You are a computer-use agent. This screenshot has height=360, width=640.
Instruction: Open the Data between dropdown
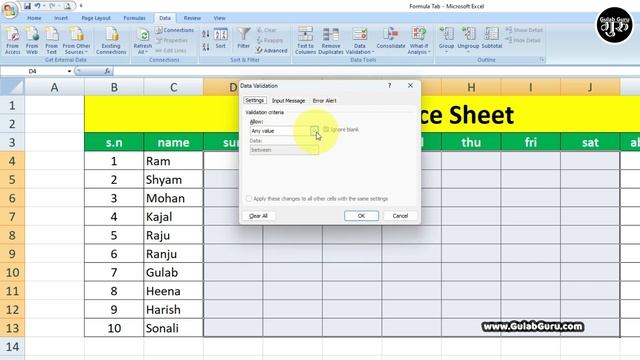(284, 150)
